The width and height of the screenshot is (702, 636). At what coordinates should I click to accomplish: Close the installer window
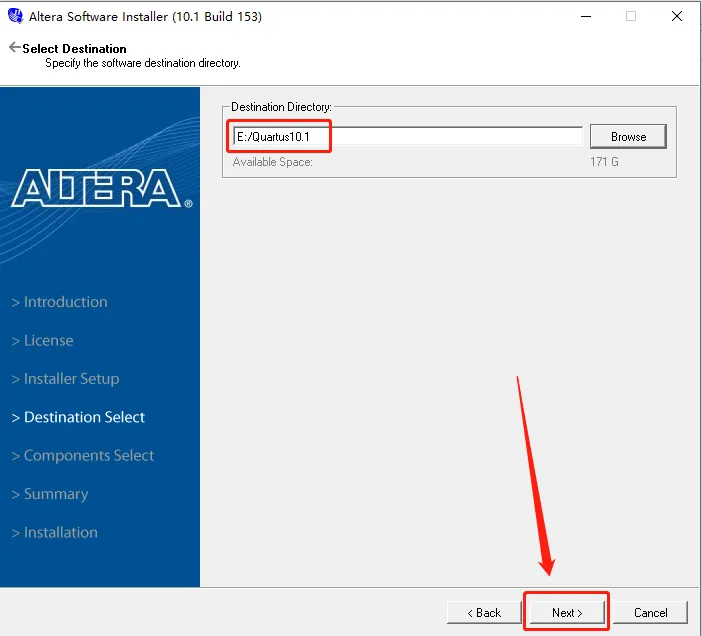[677, 16]
